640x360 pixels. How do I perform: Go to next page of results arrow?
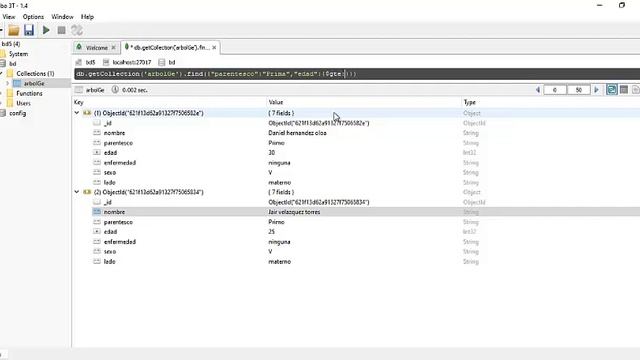click(x=596, y=90)
